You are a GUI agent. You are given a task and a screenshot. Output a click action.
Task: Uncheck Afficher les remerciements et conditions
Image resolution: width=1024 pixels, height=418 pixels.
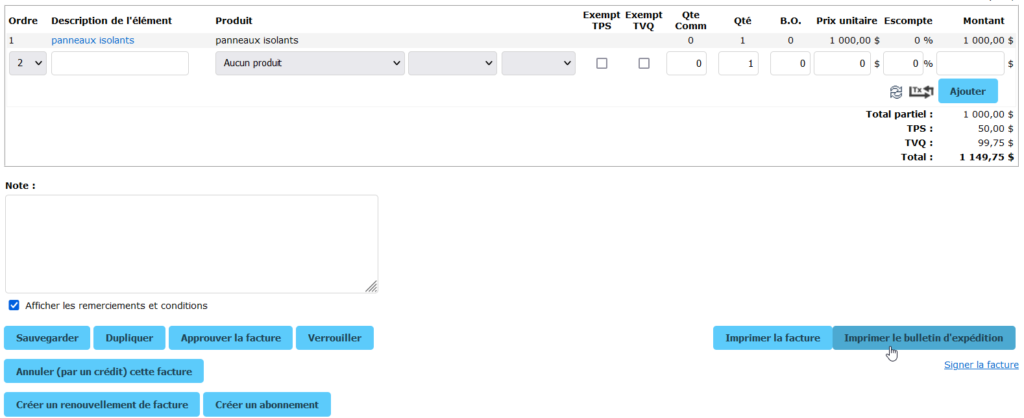(x=14, y=305)
